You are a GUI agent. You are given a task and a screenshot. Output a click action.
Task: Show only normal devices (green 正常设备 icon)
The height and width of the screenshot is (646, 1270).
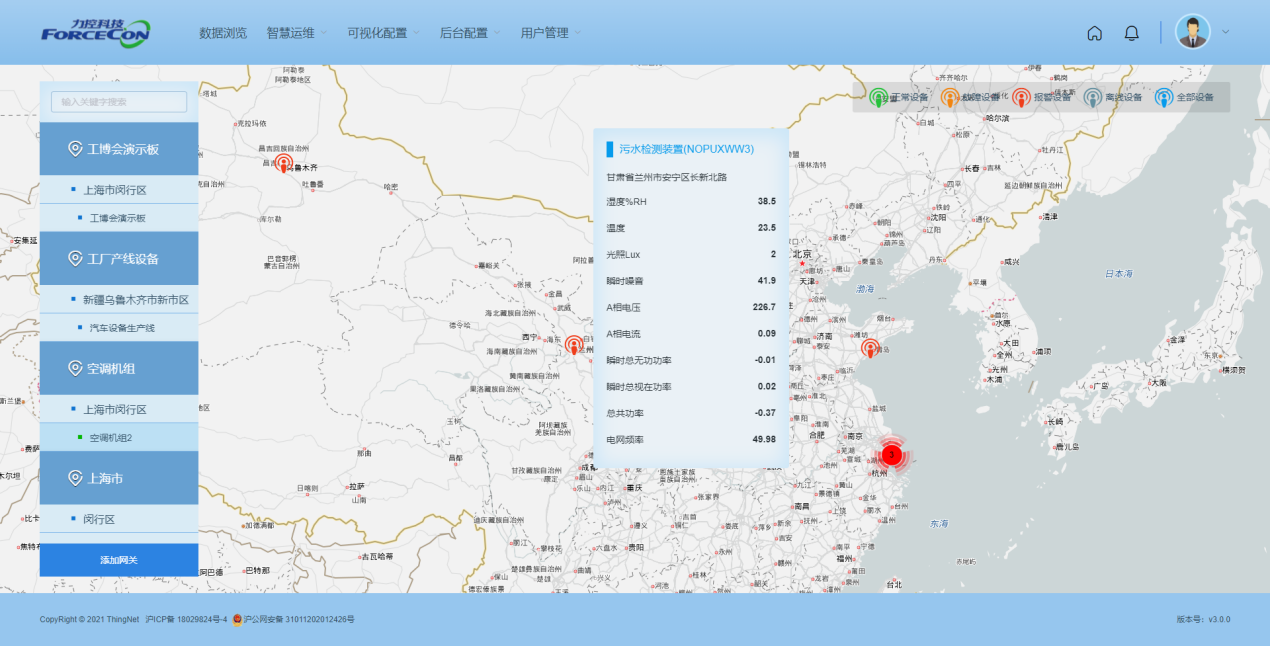[879, 97]
